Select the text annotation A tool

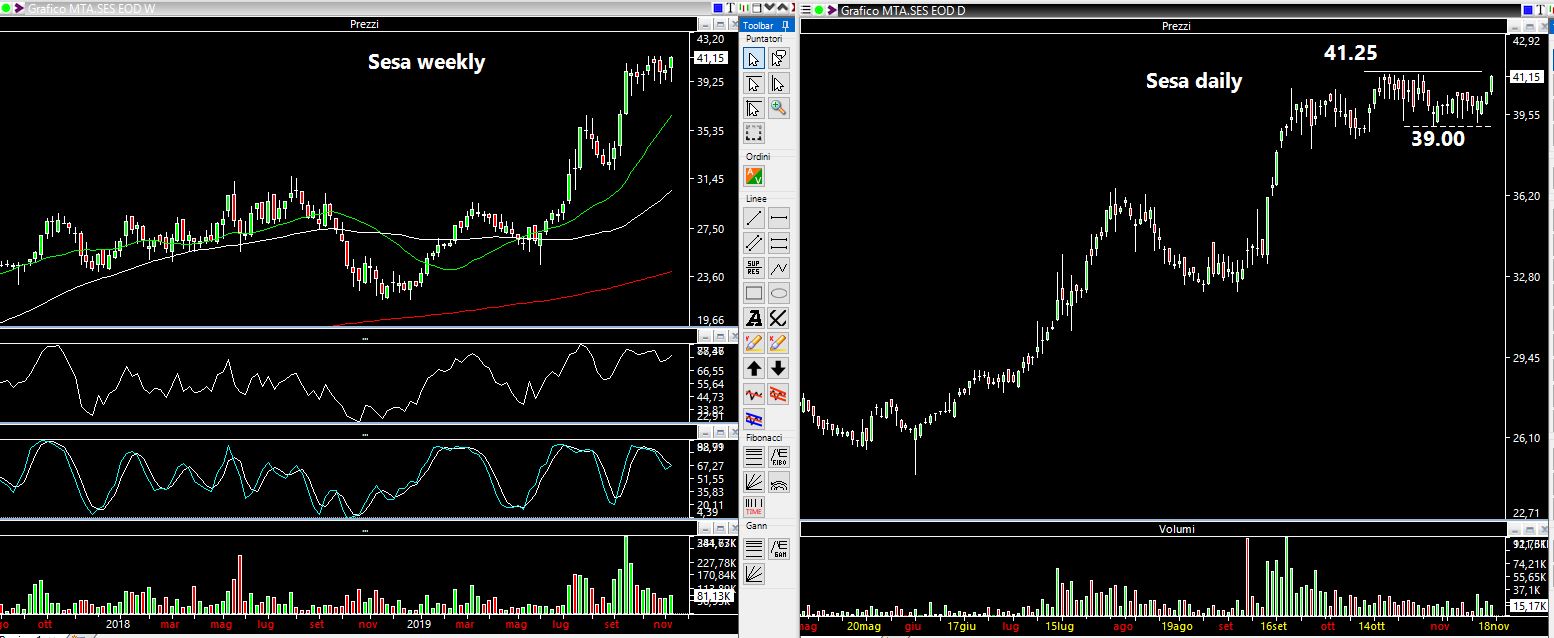pos(754,318)
